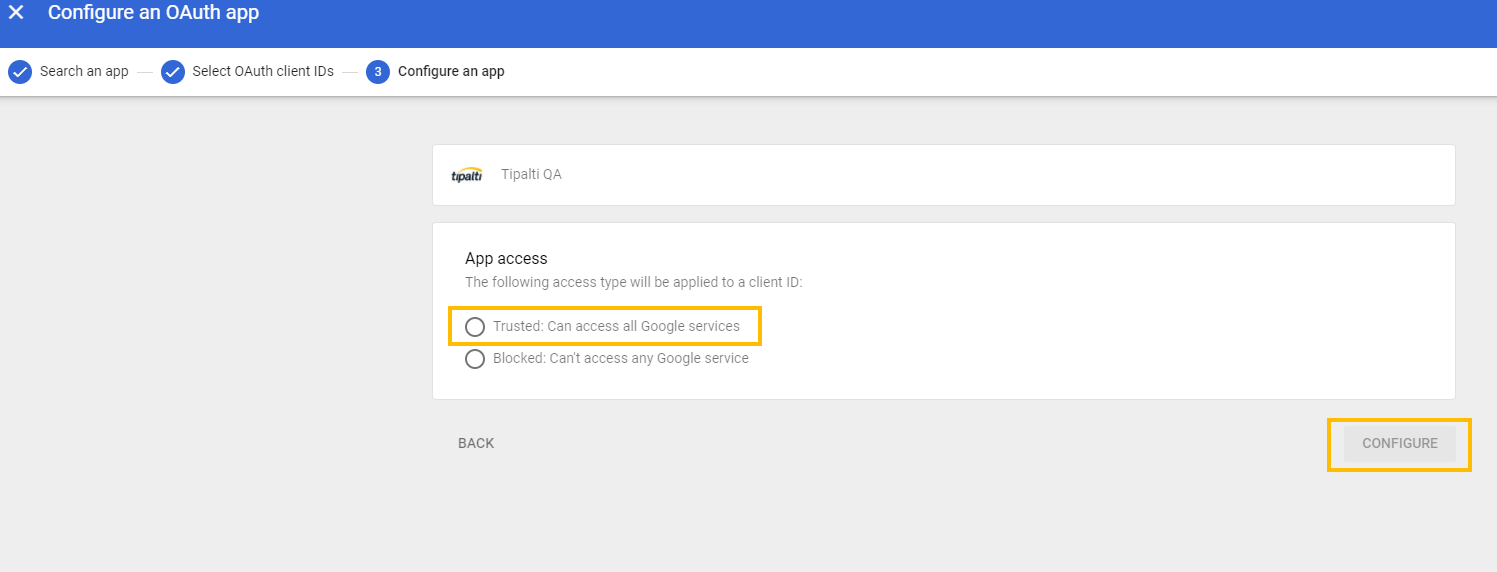Click the Tipalti logo icon

[x=467, y=175]
